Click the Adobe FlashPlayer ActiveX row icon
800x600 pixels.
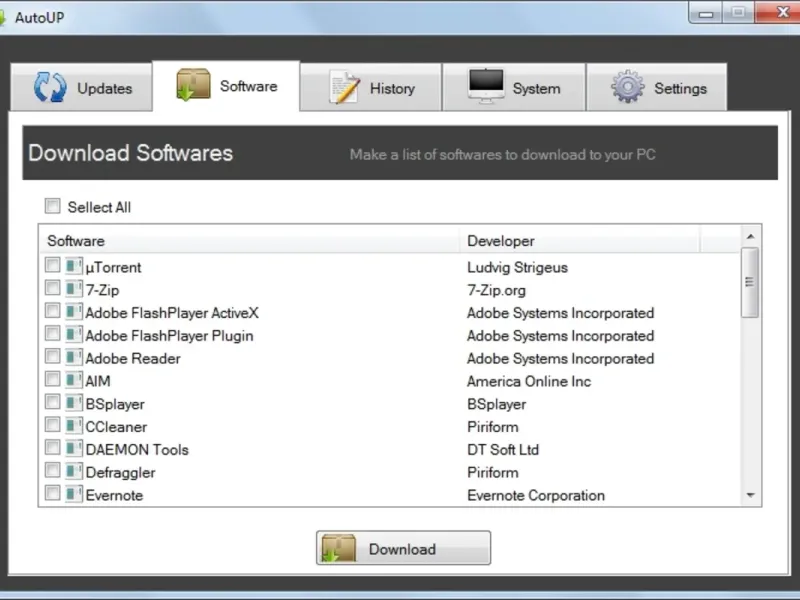73,311
